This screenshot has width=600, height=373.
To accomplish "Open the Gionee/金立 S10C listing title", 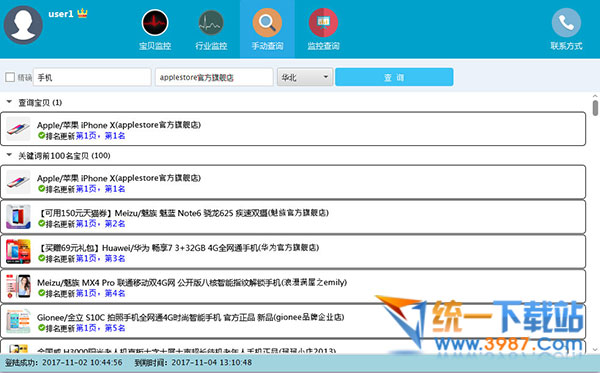I will click(191, 317).
